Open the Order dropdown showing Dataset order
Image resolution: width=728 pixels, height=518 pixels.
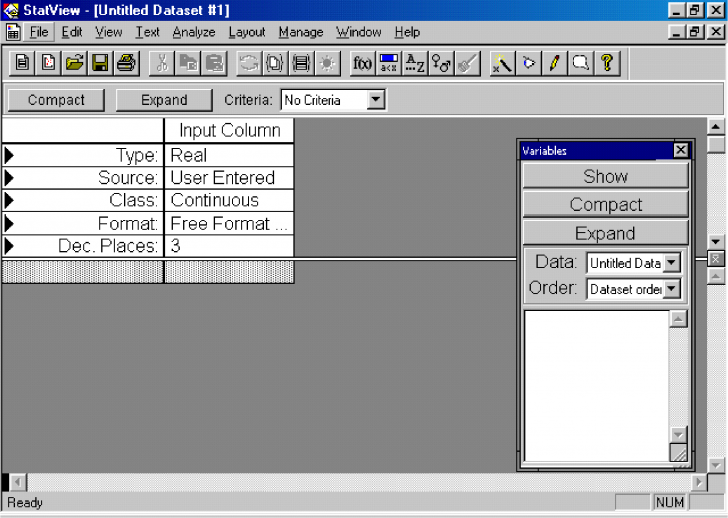click(671, 289)
